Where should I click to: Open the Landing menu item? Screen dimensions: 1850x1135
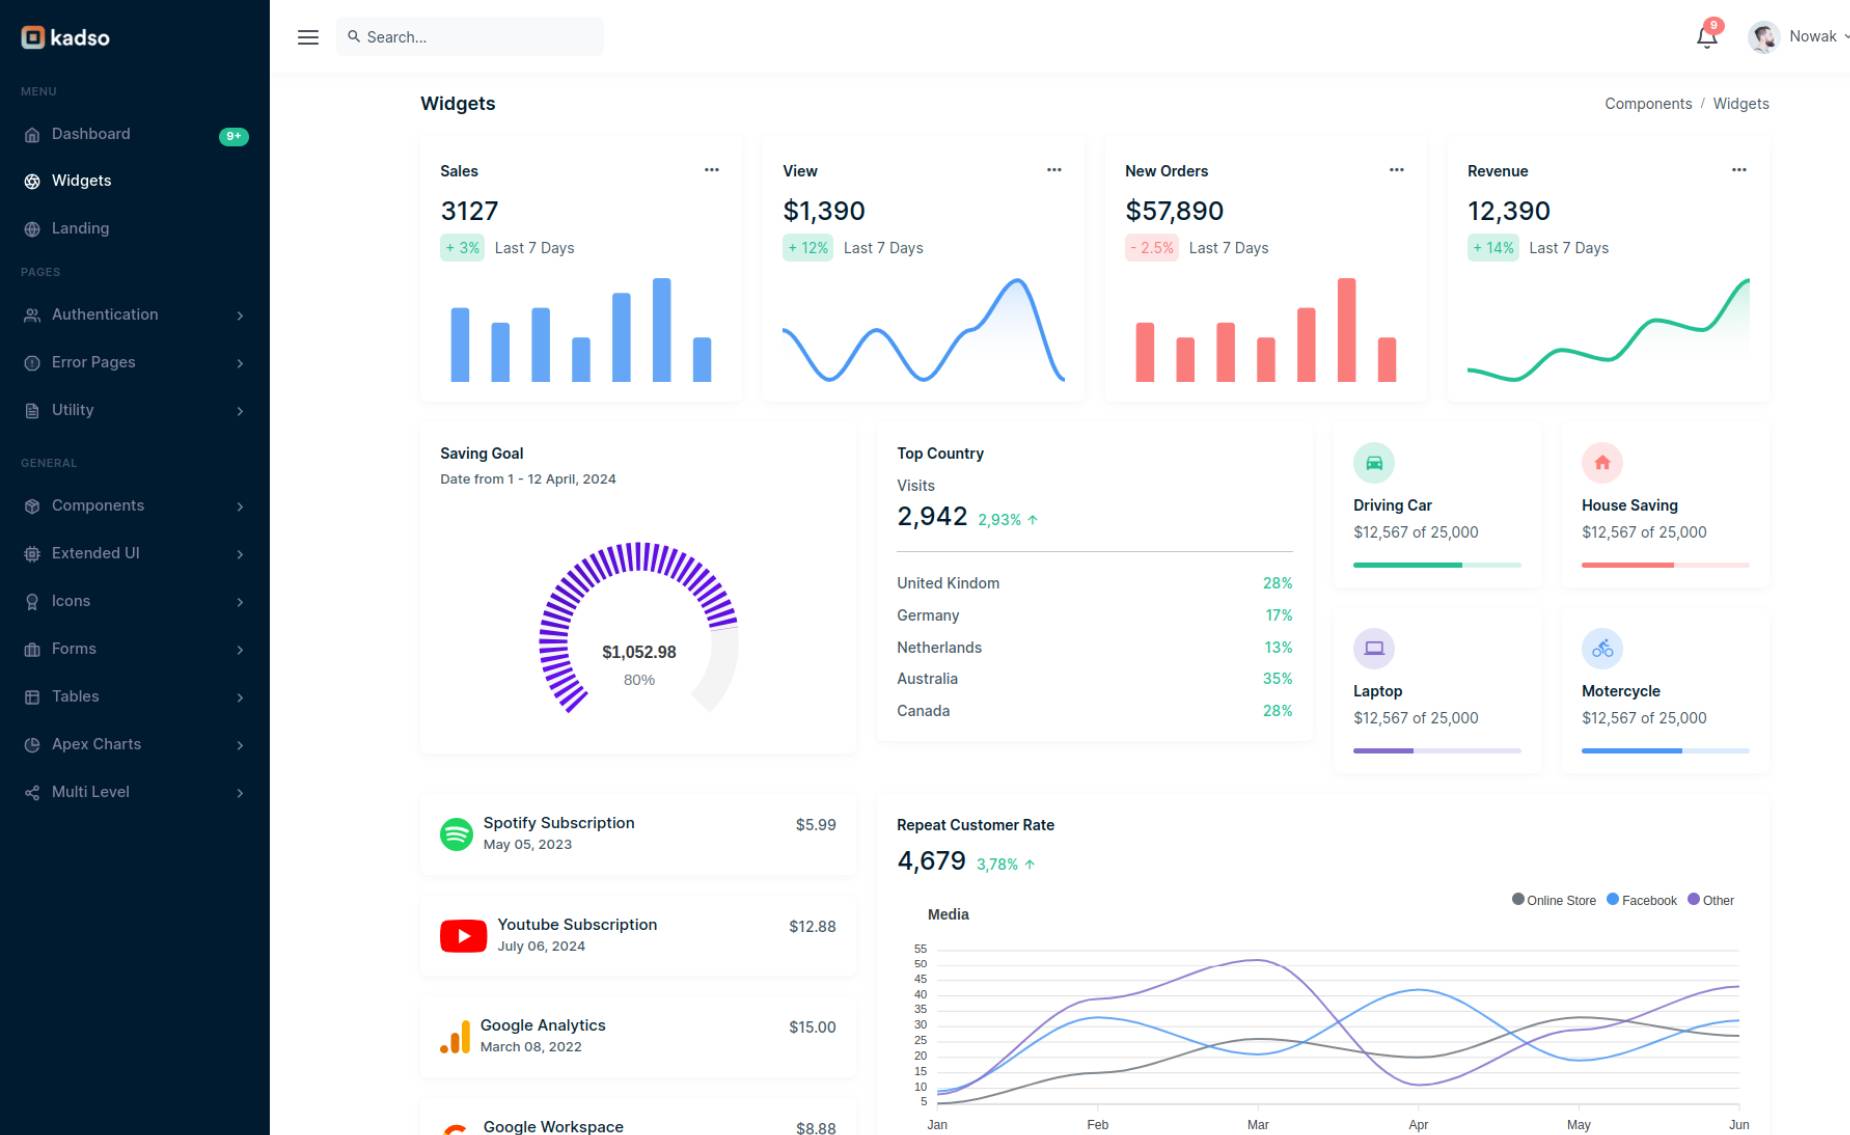pyautogui.click(x=135, y=229)
